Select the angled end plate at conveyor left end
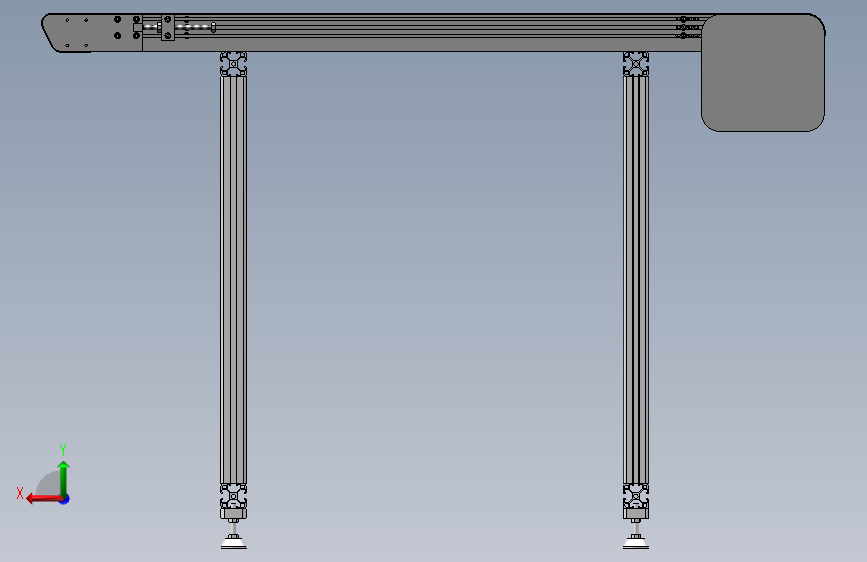 pyautogui.click(x=92, y=33)
